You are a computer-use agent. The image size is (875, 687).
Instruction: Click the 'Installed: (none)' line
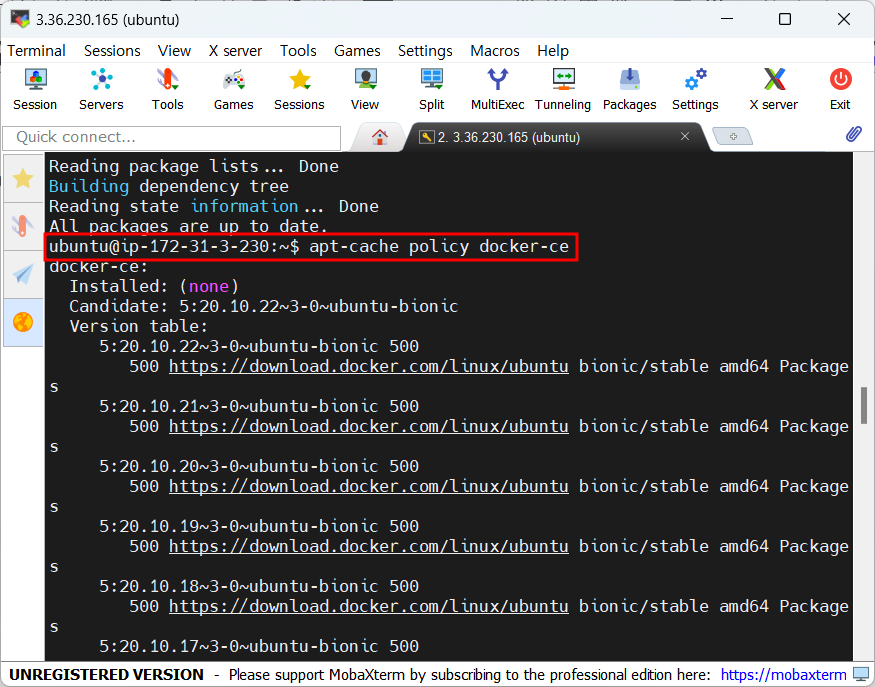point(154,286)
